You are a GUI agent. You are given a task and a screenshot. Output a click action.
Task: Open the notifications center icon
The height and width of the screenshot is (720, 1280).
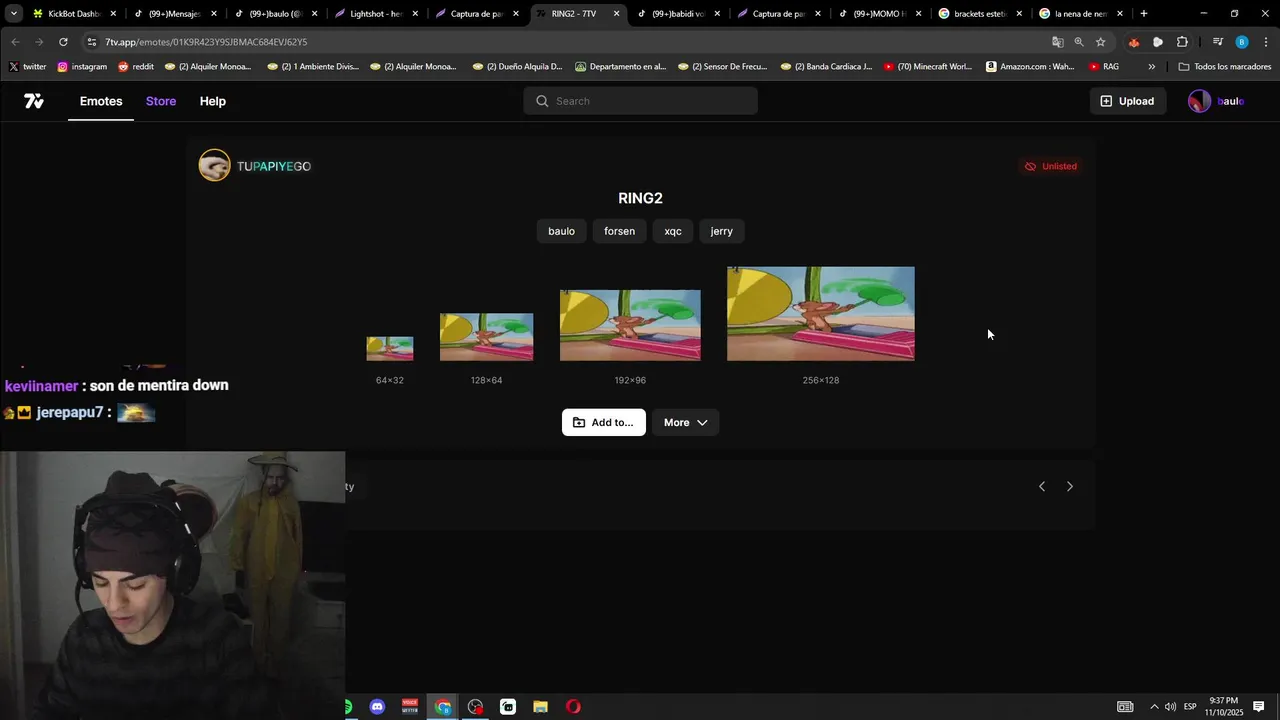pyautogui.click(x=1259, y=707)
